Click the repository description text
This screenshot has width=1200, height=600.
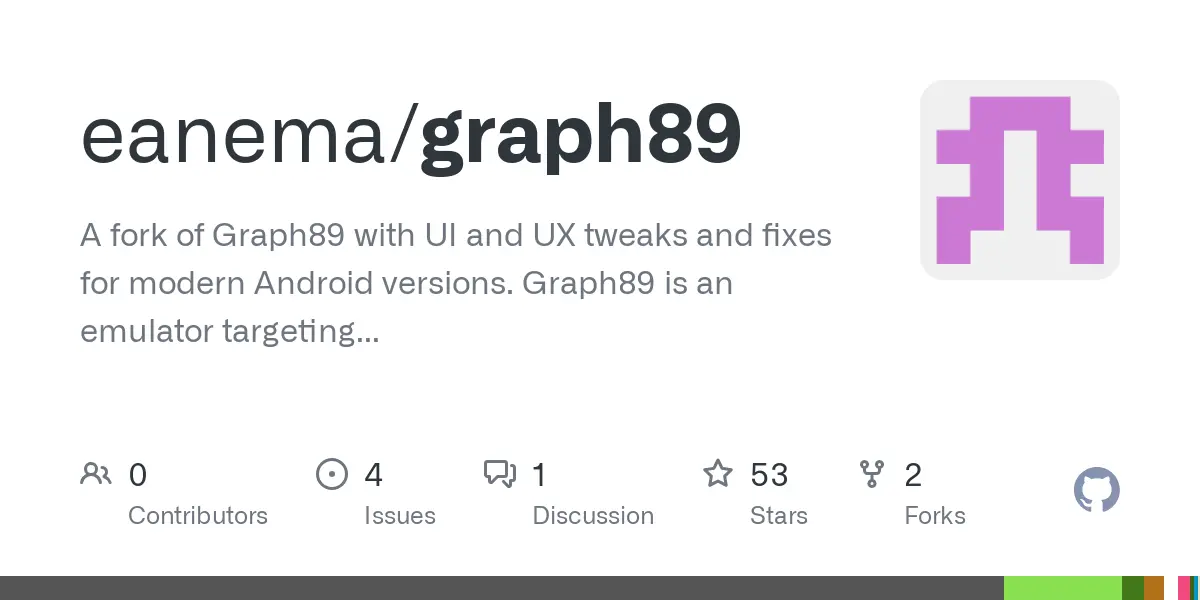(456, 284)
